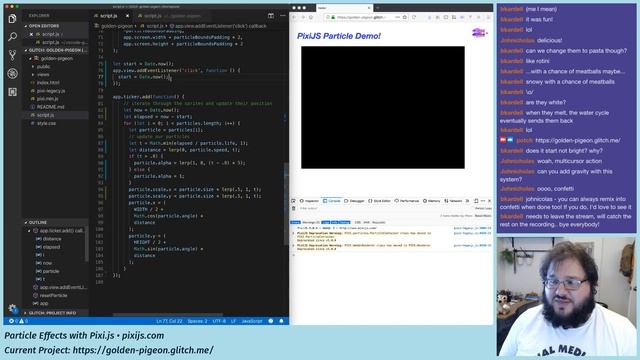Toggle the Persist Logs checkbox in console
Image resolution: width=640 pixels, height=360 pixels.
click(483, 208)
